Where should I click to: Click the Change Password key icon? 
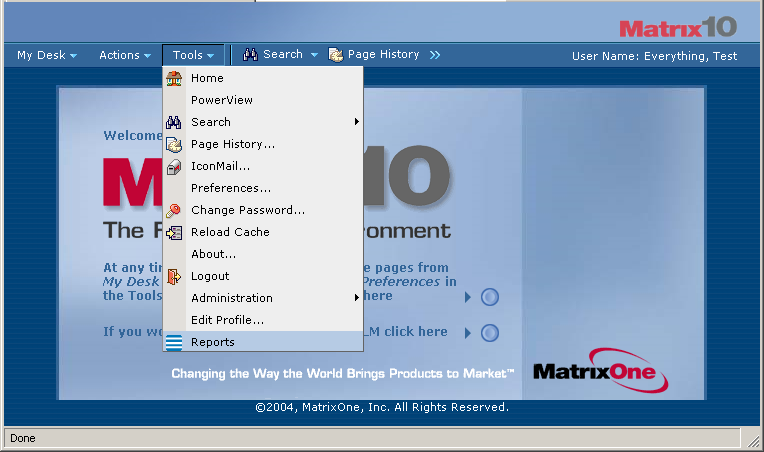click(x=174, y=210)
